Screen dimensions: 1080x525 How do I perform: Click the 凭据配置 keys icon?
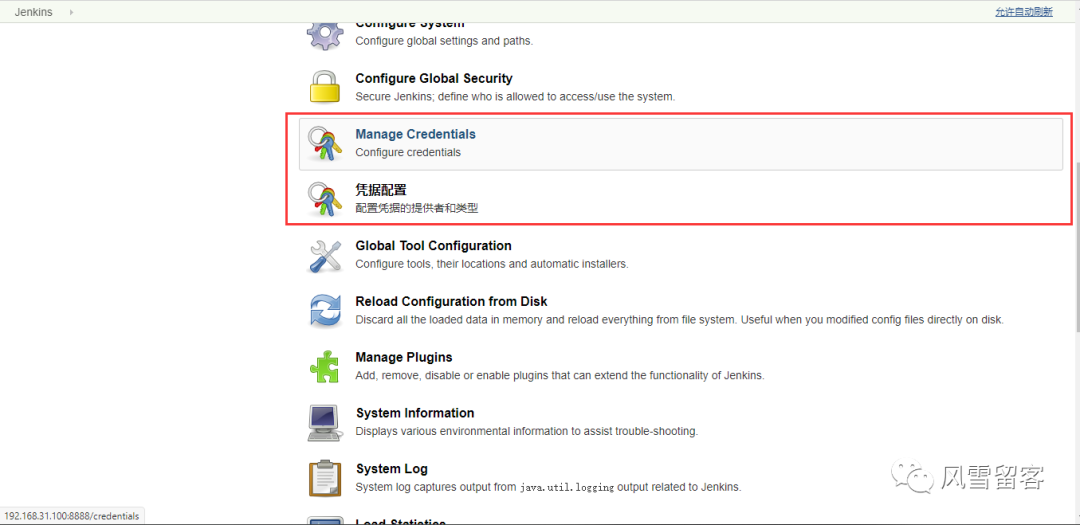click(324, 199)
